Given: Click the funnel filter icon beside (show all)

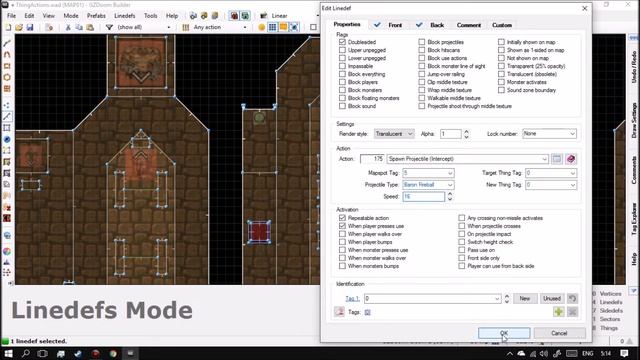Looking at the screenshot, I should pos(109,27).
